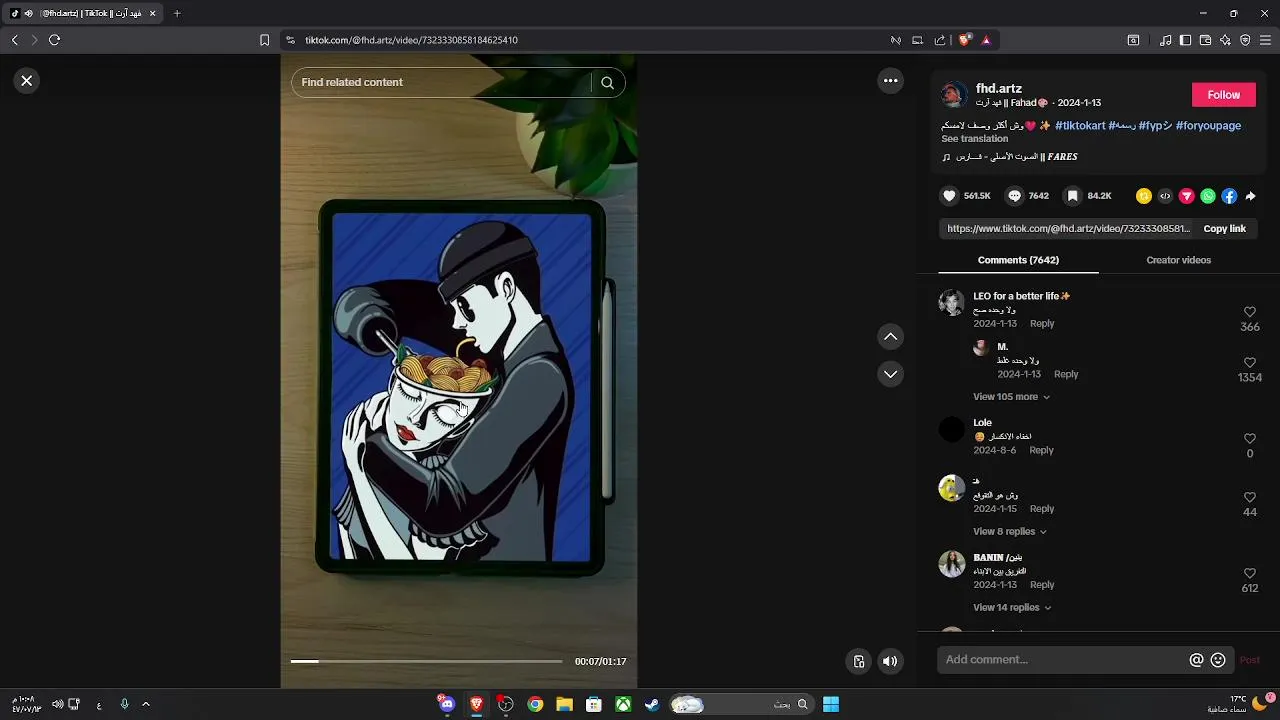Image resolution: width=1280 pixels, height=720 pixels.
Task: Click the auto-scroll icon beside volume
Action: point(858,661)
